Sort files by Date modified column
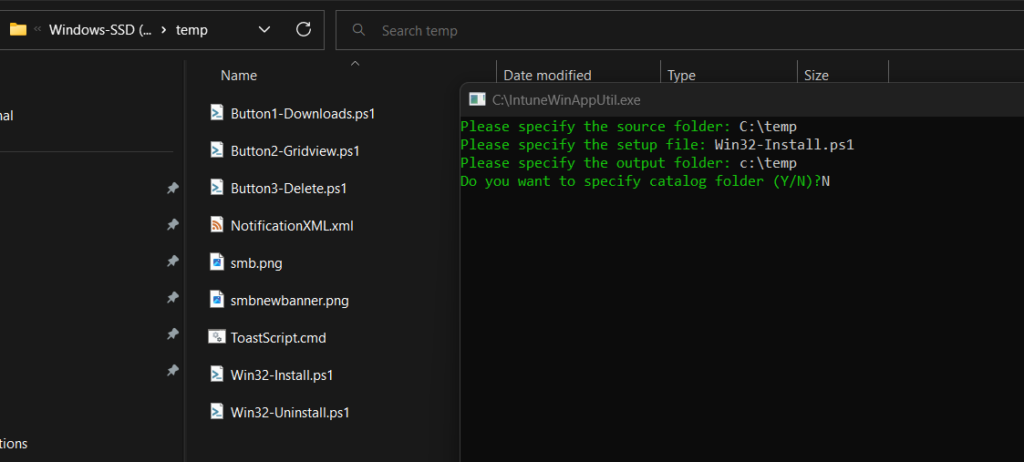Screen dimensions: 1024x462 coord(547,75)
